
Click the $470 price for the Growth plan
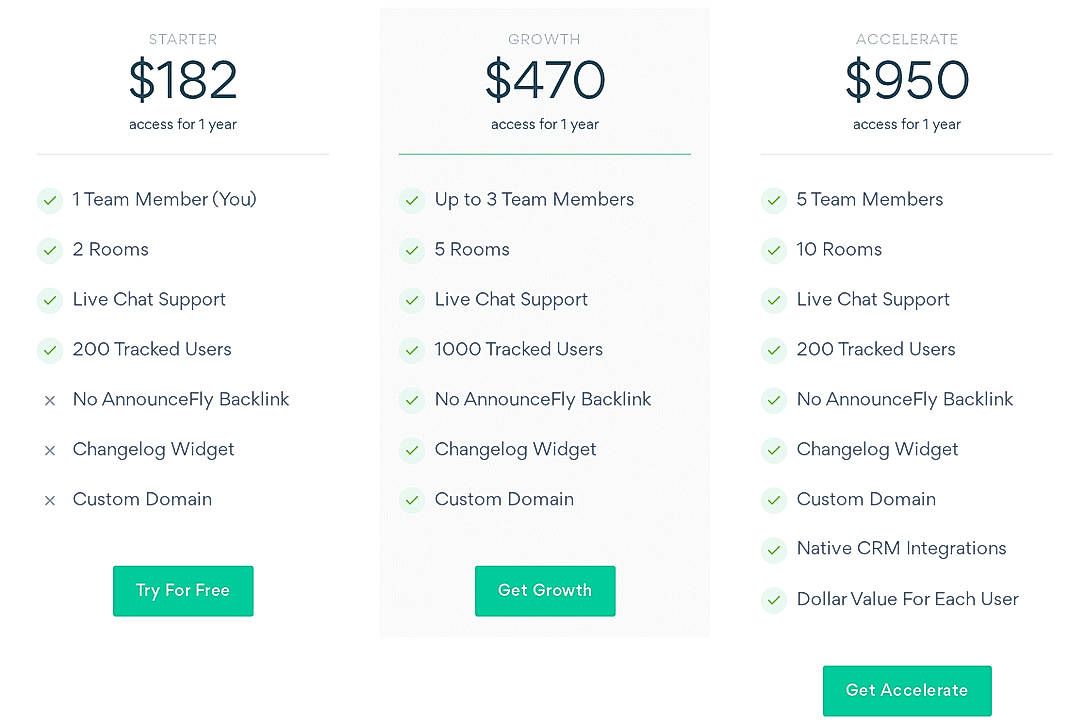coord(545,81)
